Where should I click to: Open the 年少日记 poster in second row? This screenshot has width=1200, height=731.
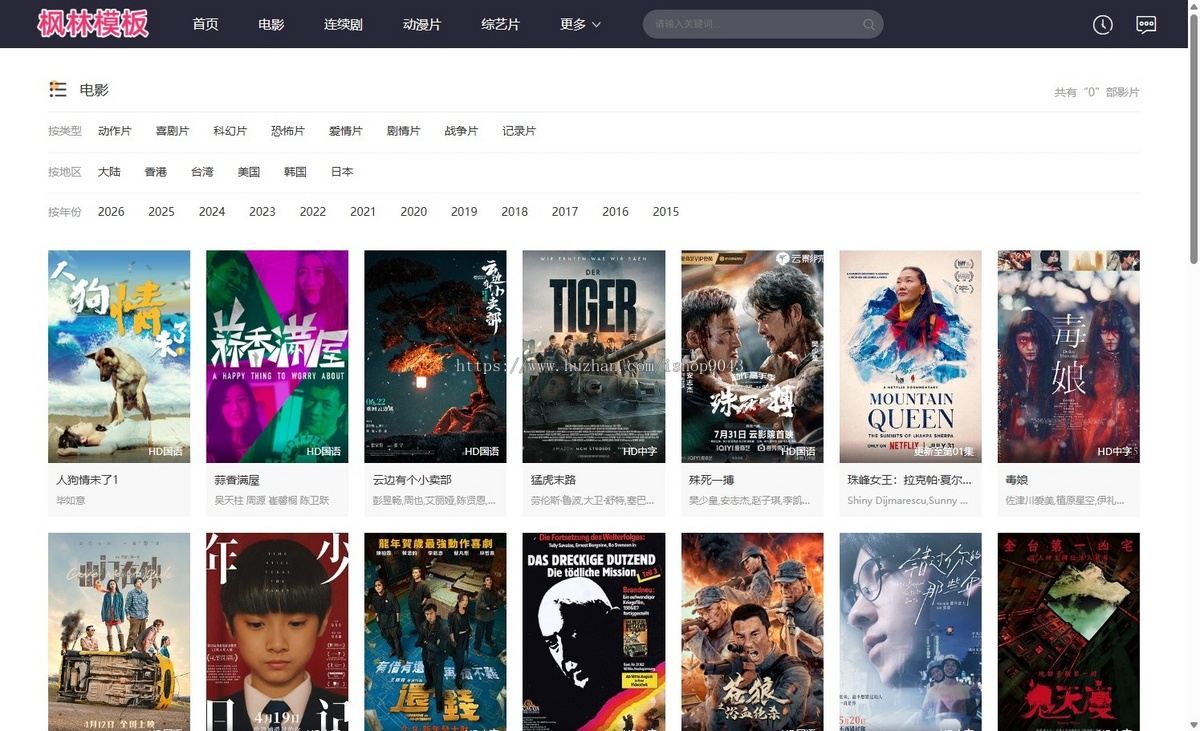[277, 632]
